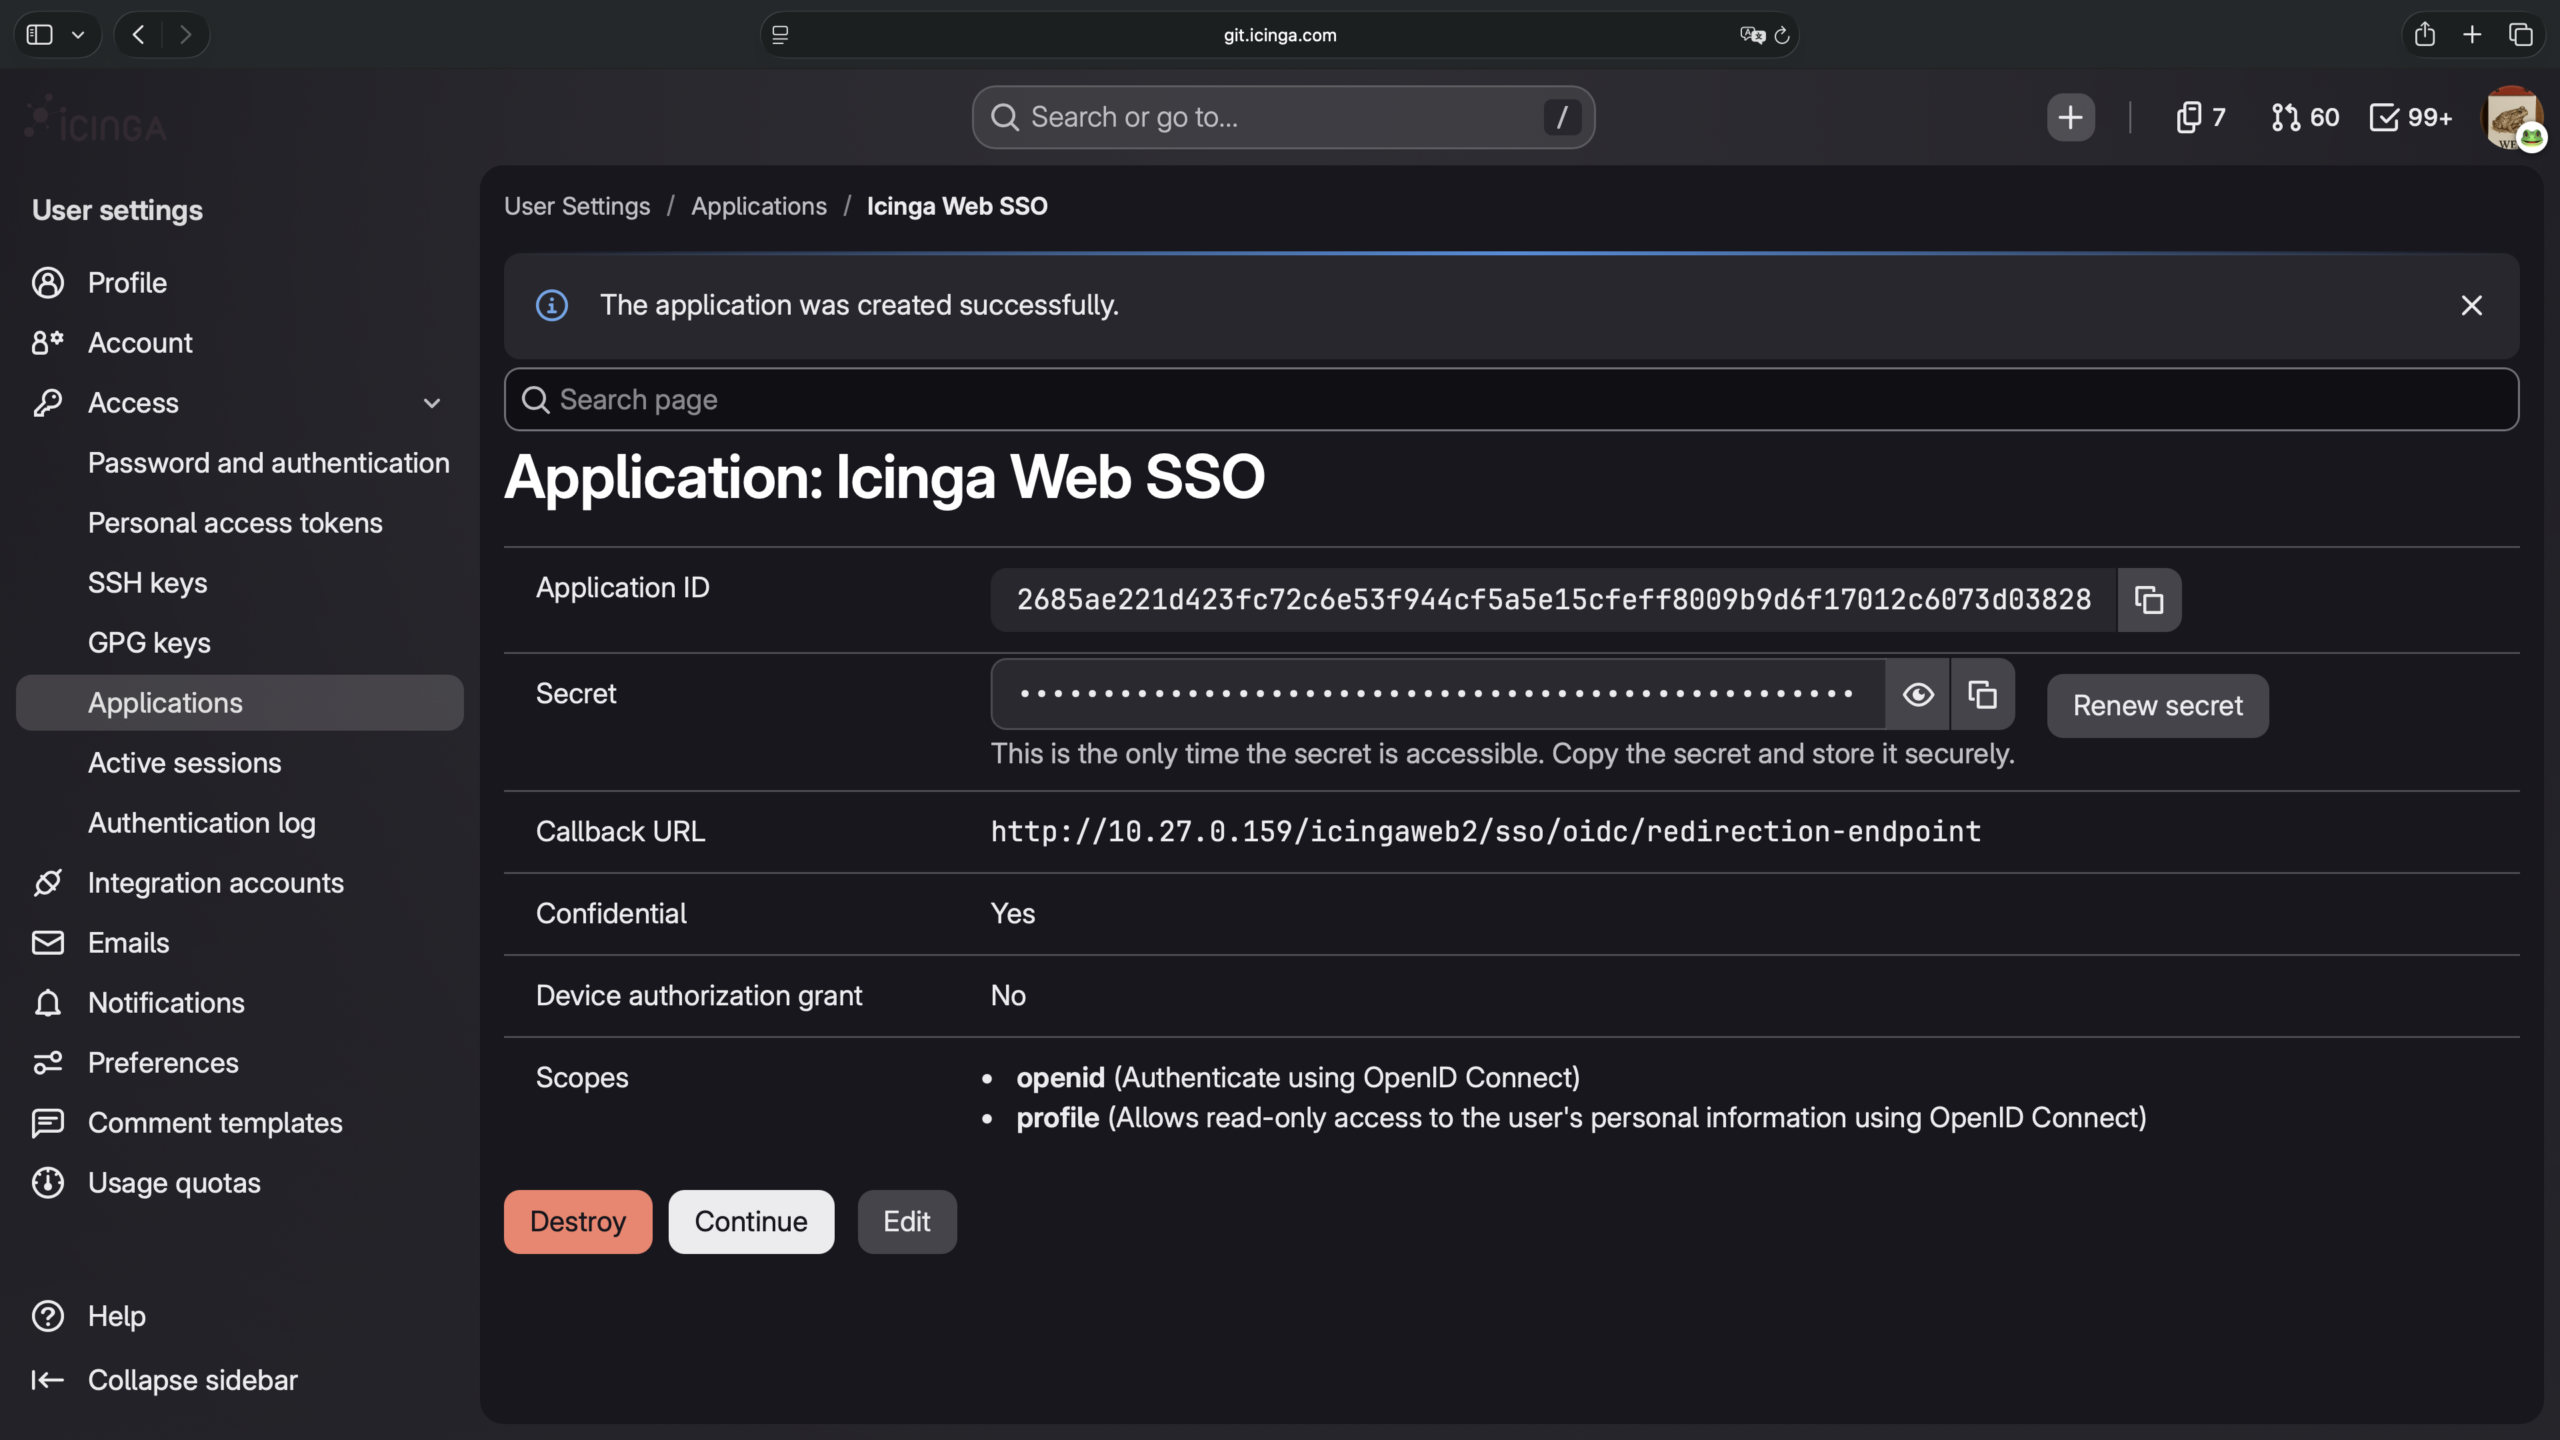The image size is (2560, 1440).
Task: Open the user avatar menu
Action: (x=2512, y=118)
